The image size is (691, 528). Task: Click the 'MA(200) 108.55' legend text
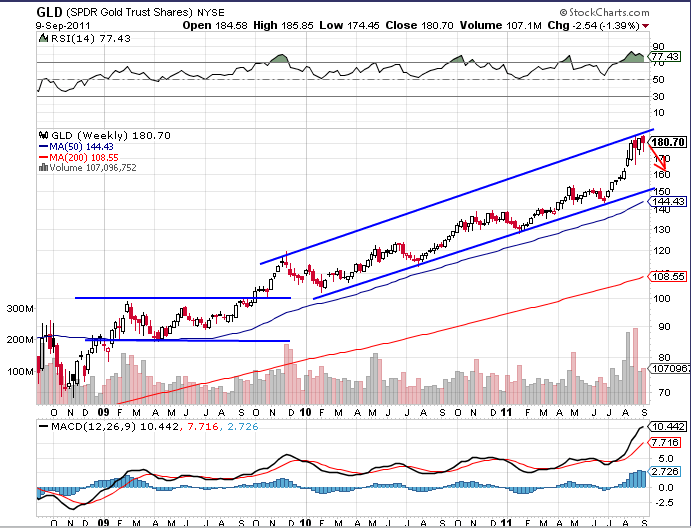click(84, 157)
